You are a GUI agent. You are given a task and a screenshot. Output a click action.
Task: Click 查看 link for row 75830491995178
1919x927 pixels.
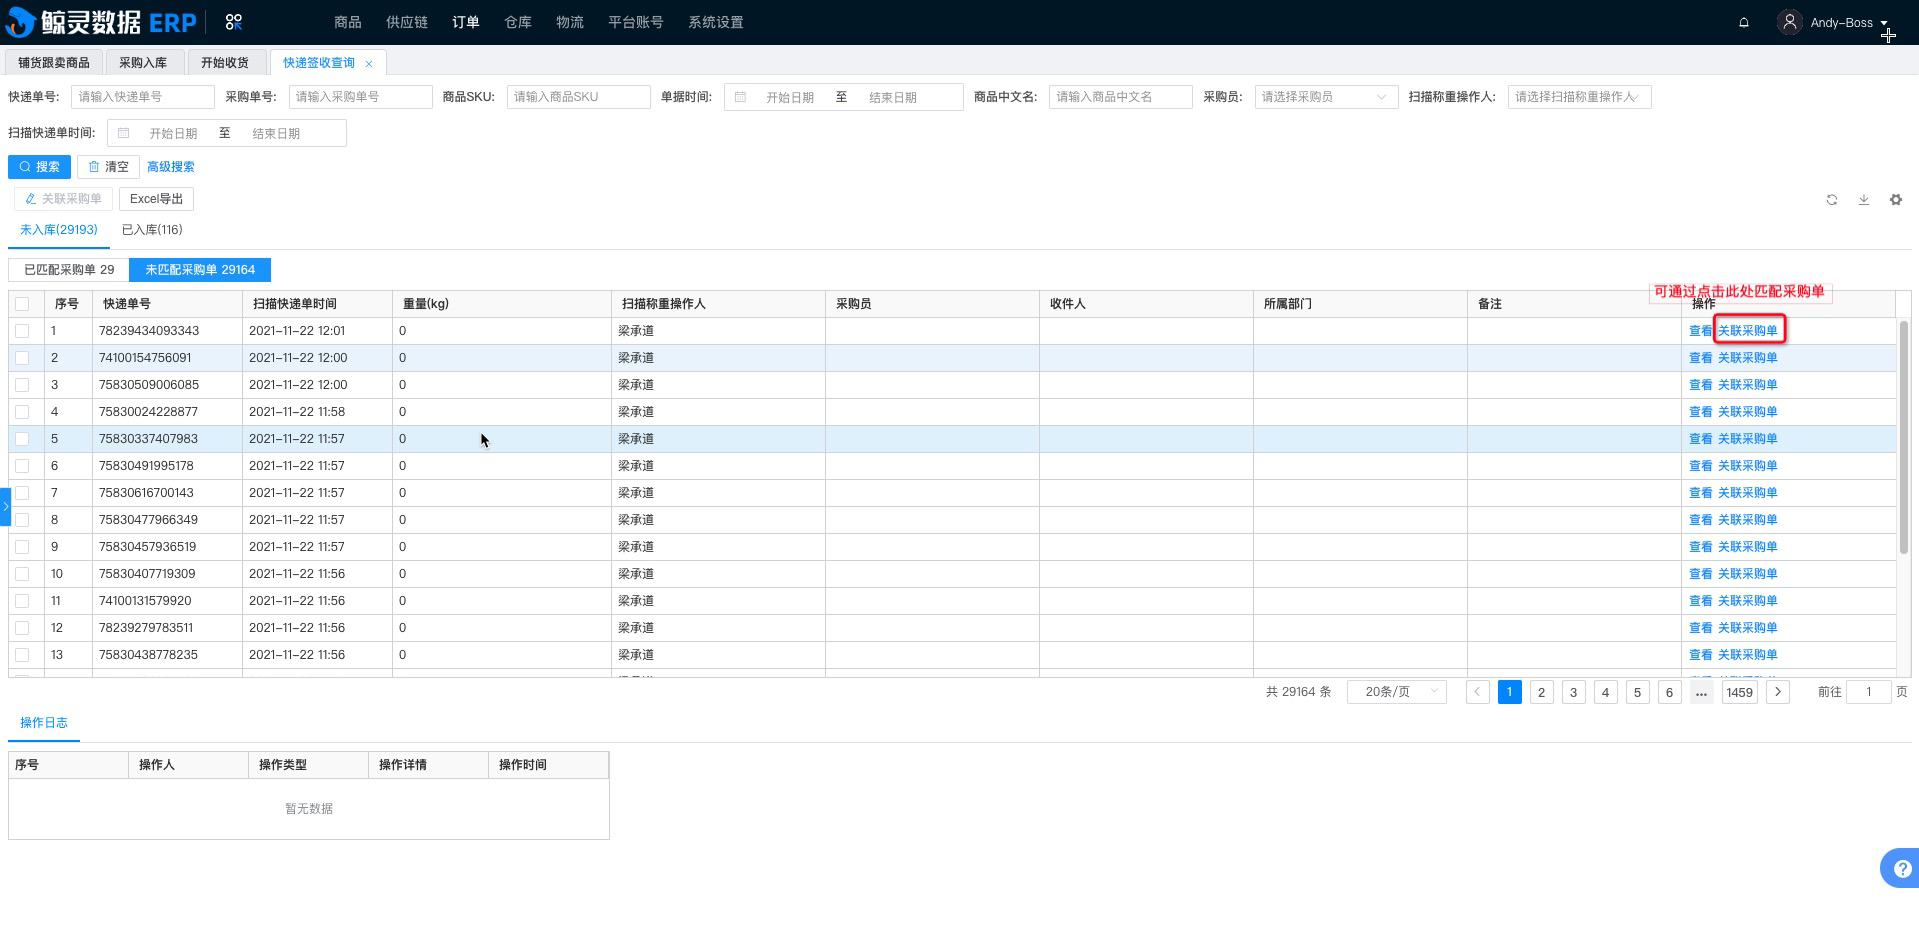[x=1701, y=466]
